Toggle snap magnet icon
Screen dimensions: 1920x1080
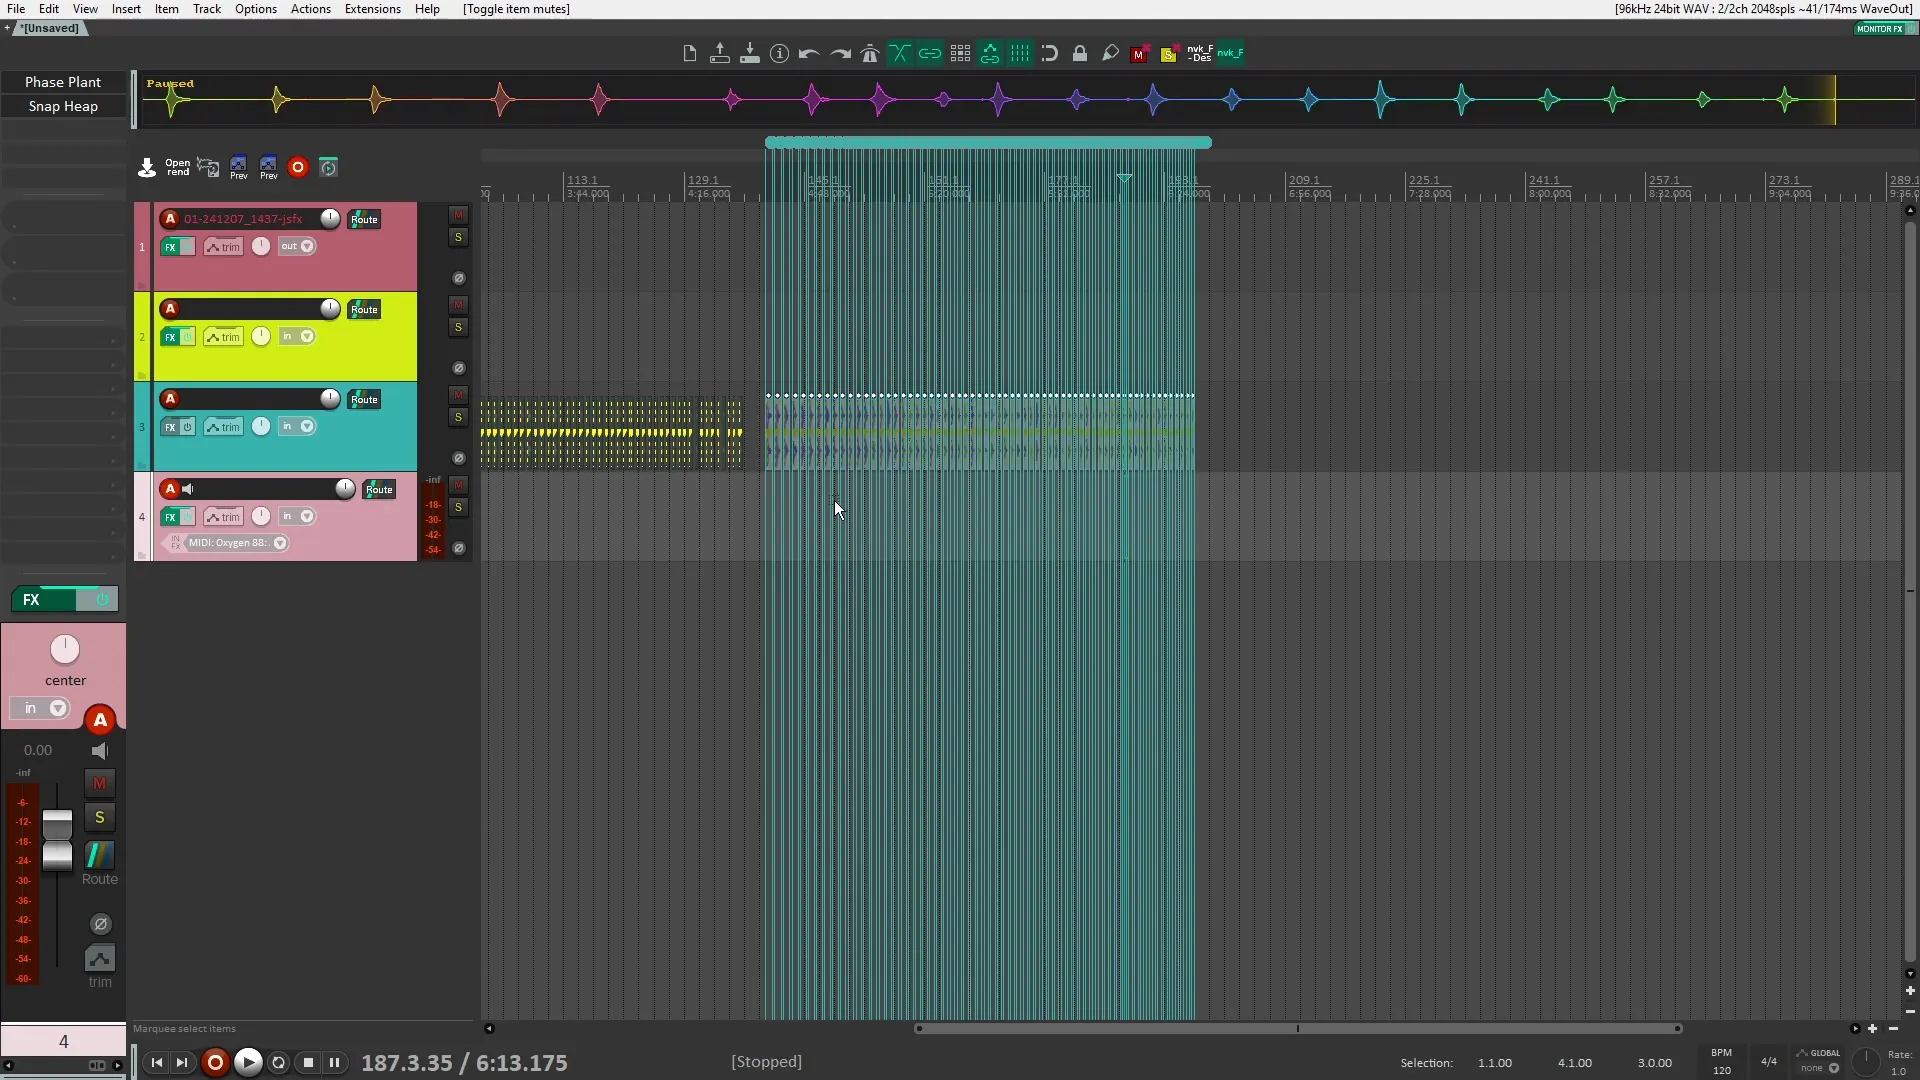pyautogui.click(x=1049, y=54)
